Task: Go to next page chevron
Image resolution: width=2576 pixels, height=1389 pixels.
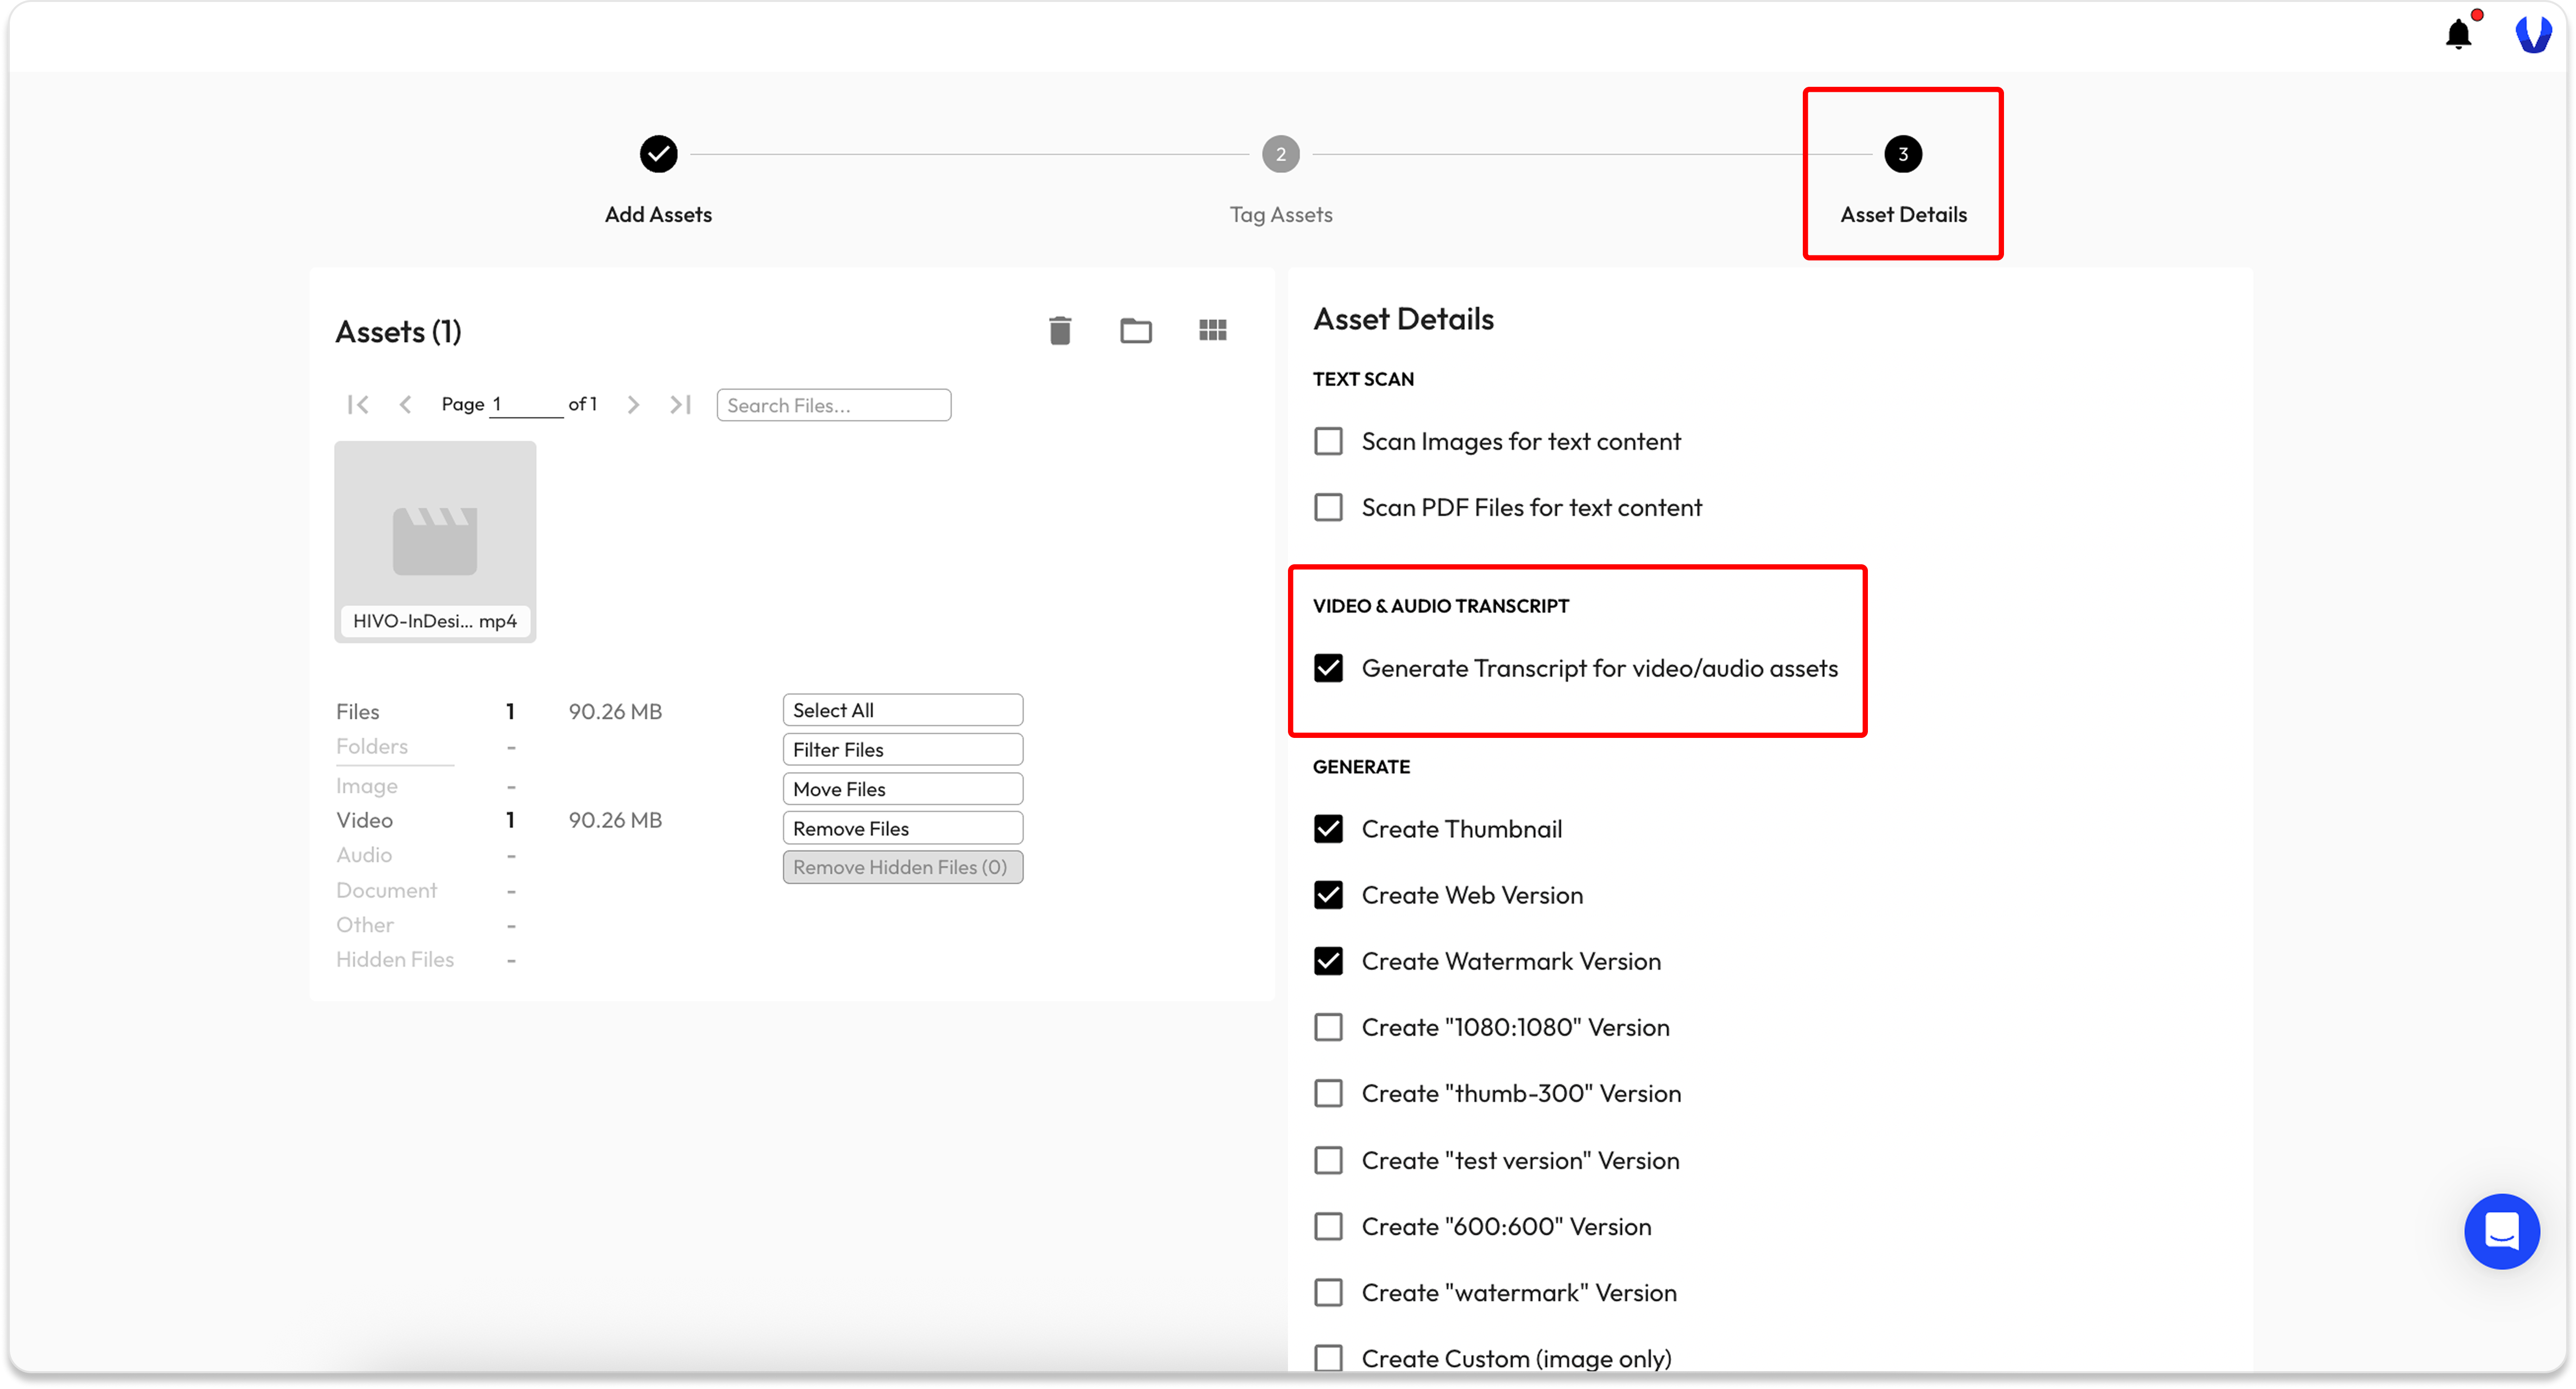Action: click(x=633, y=404)
